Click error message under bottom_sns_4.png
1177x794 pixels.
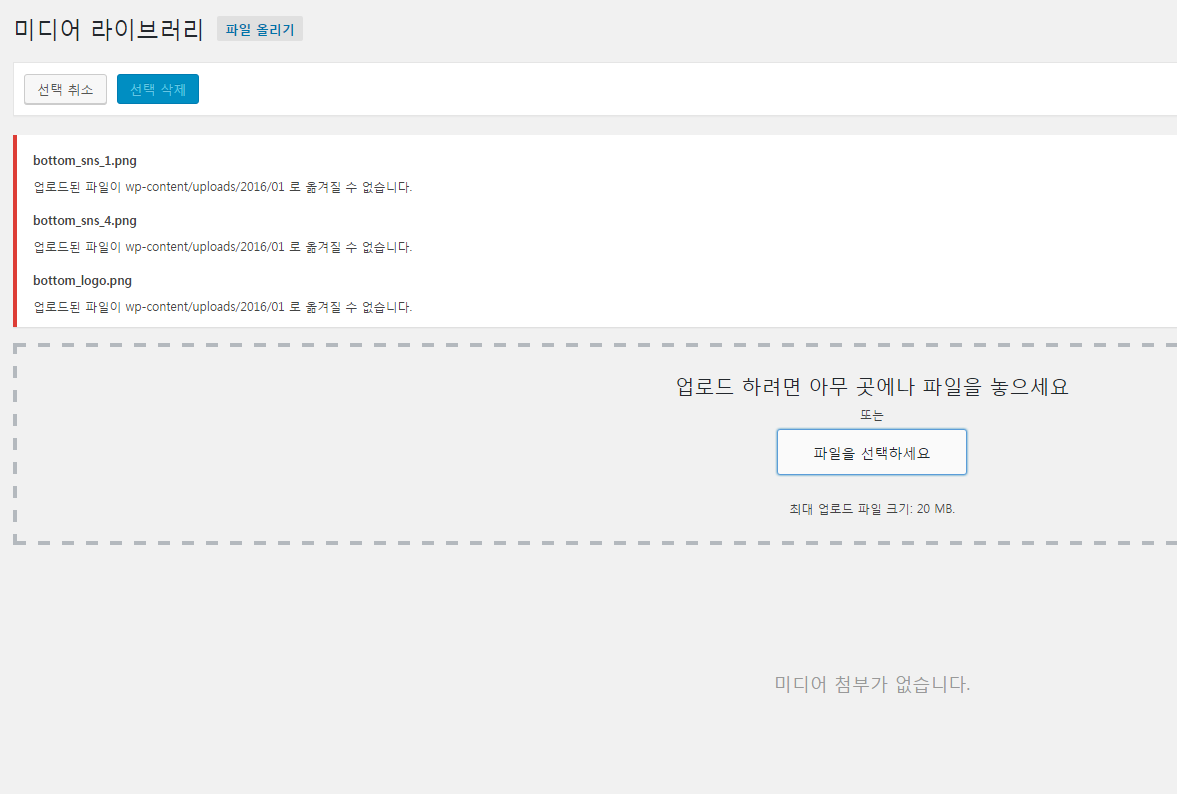222,247
